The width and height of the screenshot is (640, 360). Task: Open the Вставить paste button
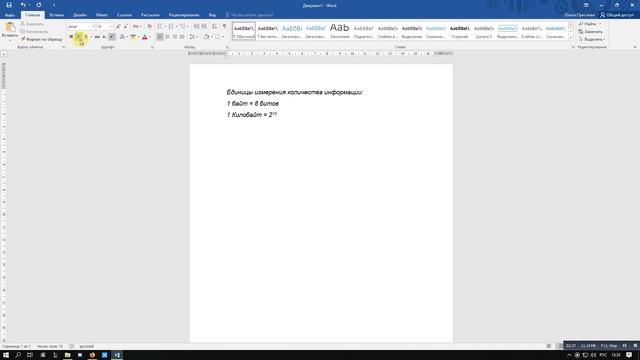[10, 30]
